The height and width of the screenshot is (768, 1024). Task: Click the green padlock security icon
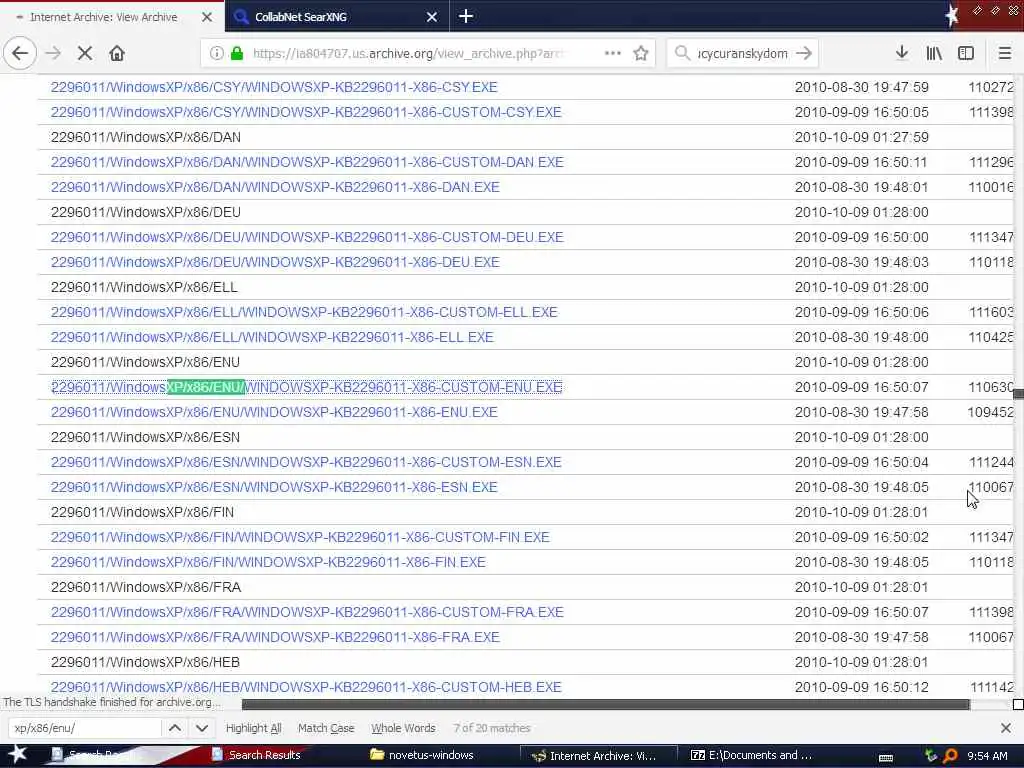[237, 54]
